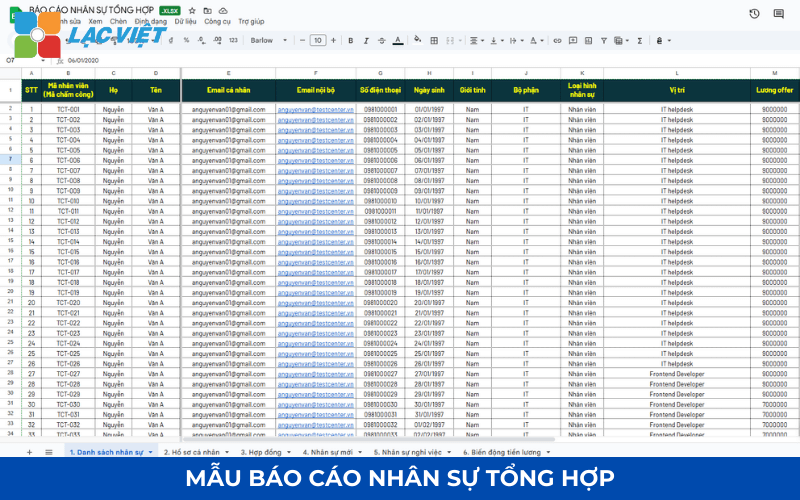Image resolution: width=800 pixels, height=500 pixels.
Task: Increase font size with plus button
Action: (333, 40)
